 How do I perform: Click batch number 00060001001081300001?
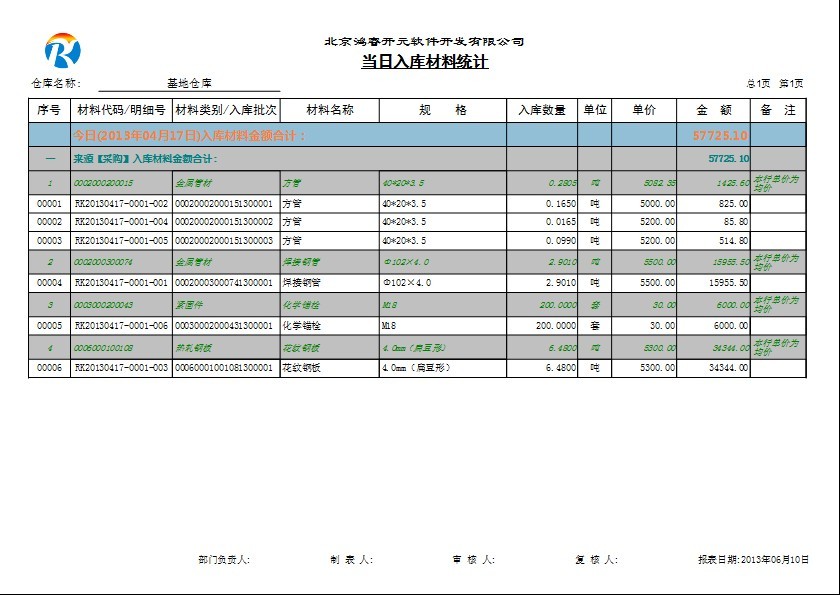pos(224,368)
